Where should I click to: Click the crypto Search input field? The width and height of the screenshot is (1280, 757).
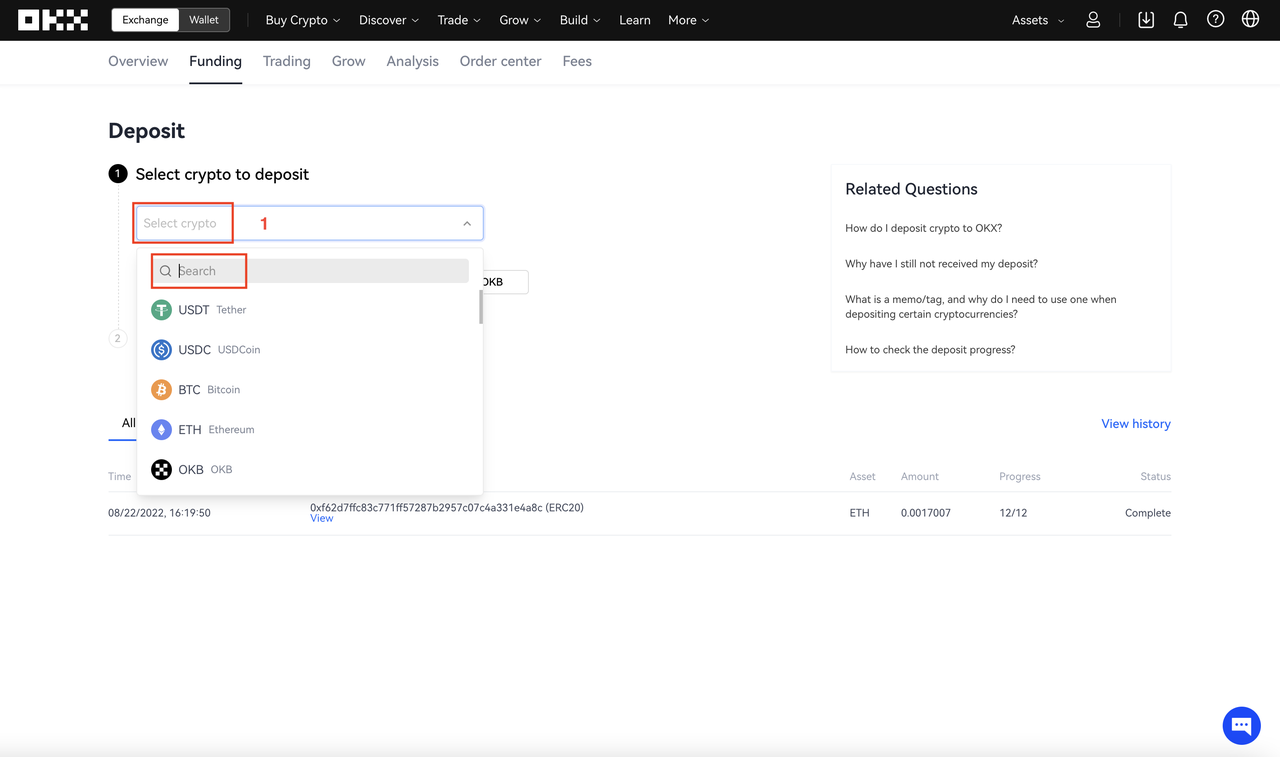310,271
